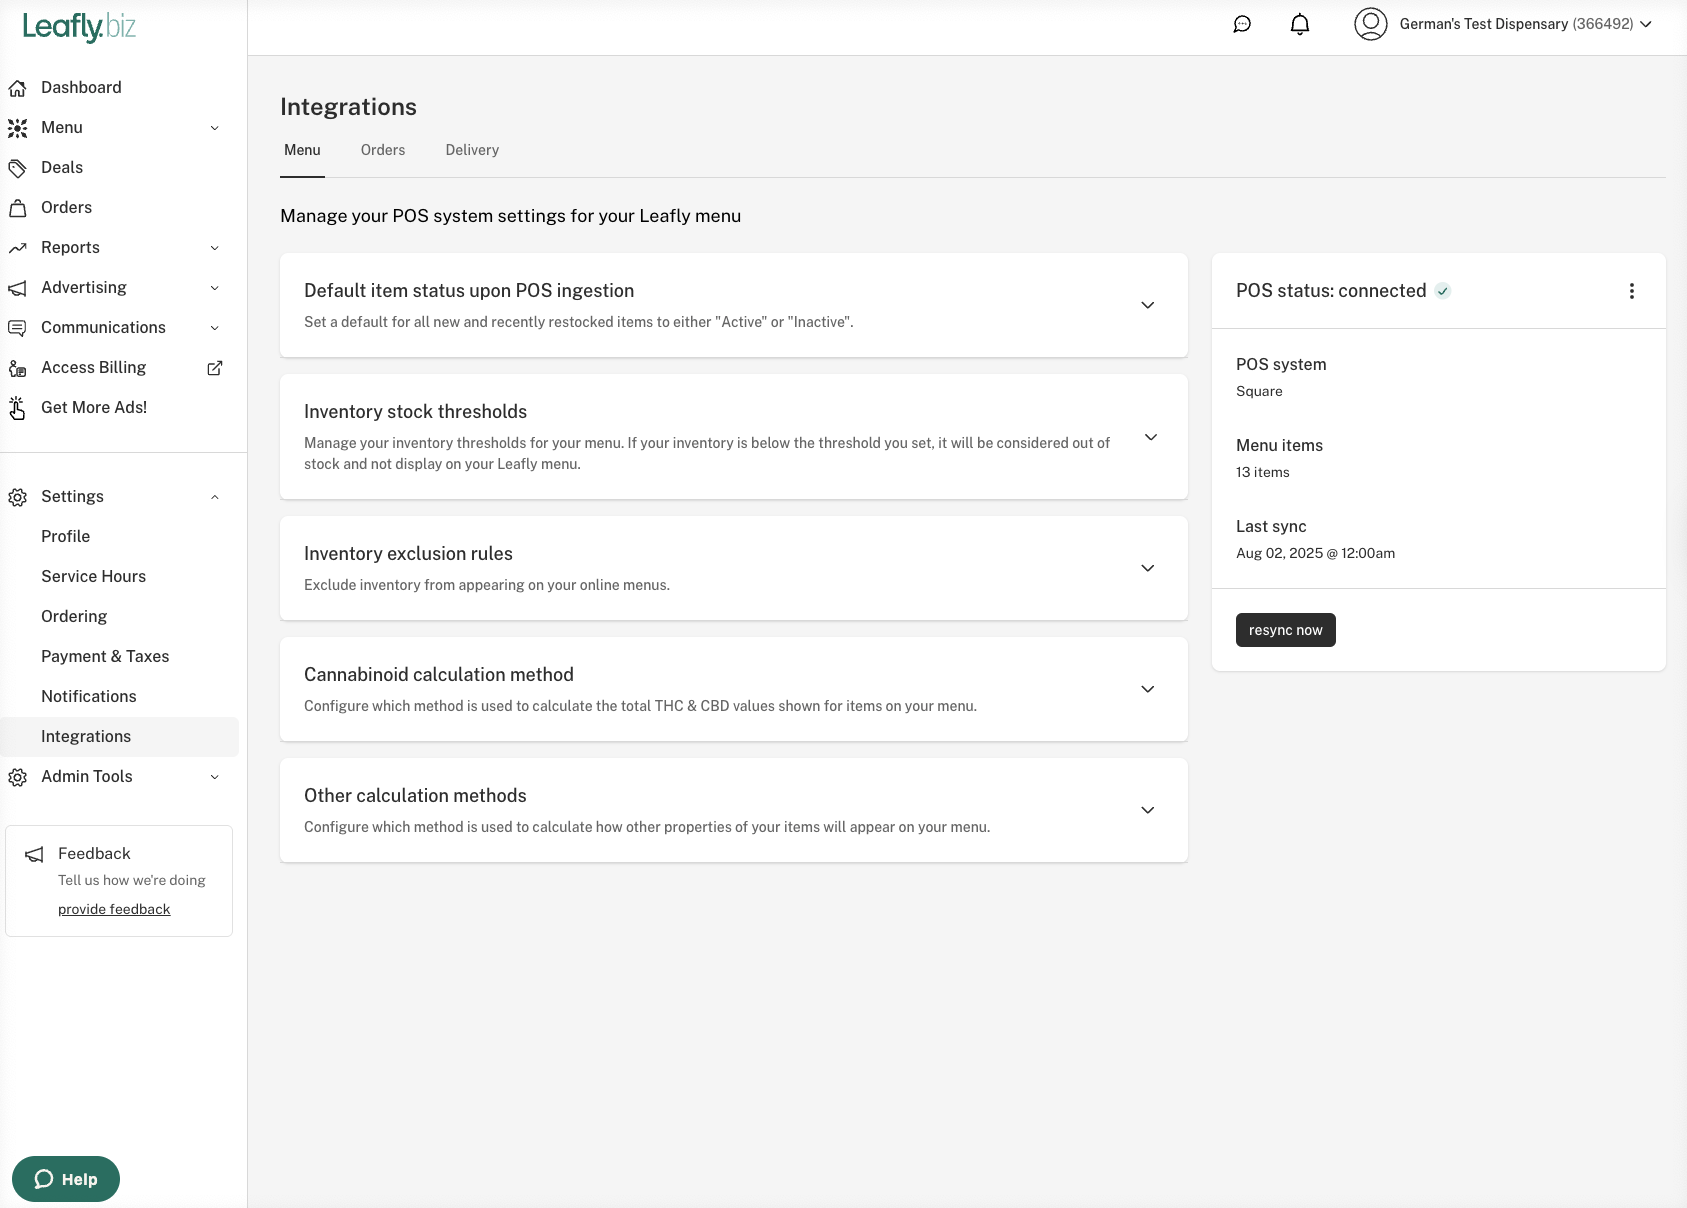Expand the Cannabinoid calculation method section
Viewport: 1687px width, 1208px height.
coord(1147,689)
